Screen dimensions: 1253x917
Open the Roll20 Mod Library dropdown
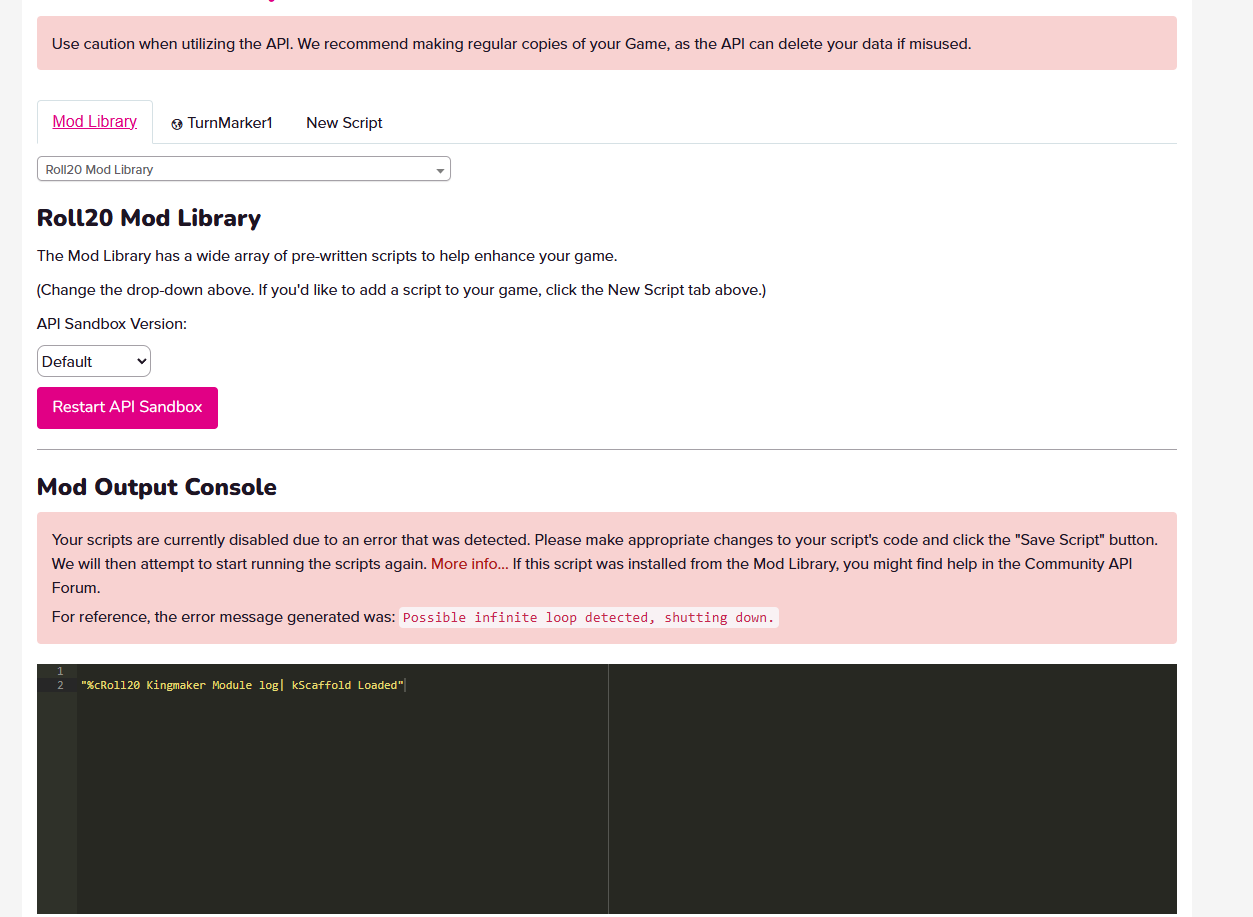[244, 169]
